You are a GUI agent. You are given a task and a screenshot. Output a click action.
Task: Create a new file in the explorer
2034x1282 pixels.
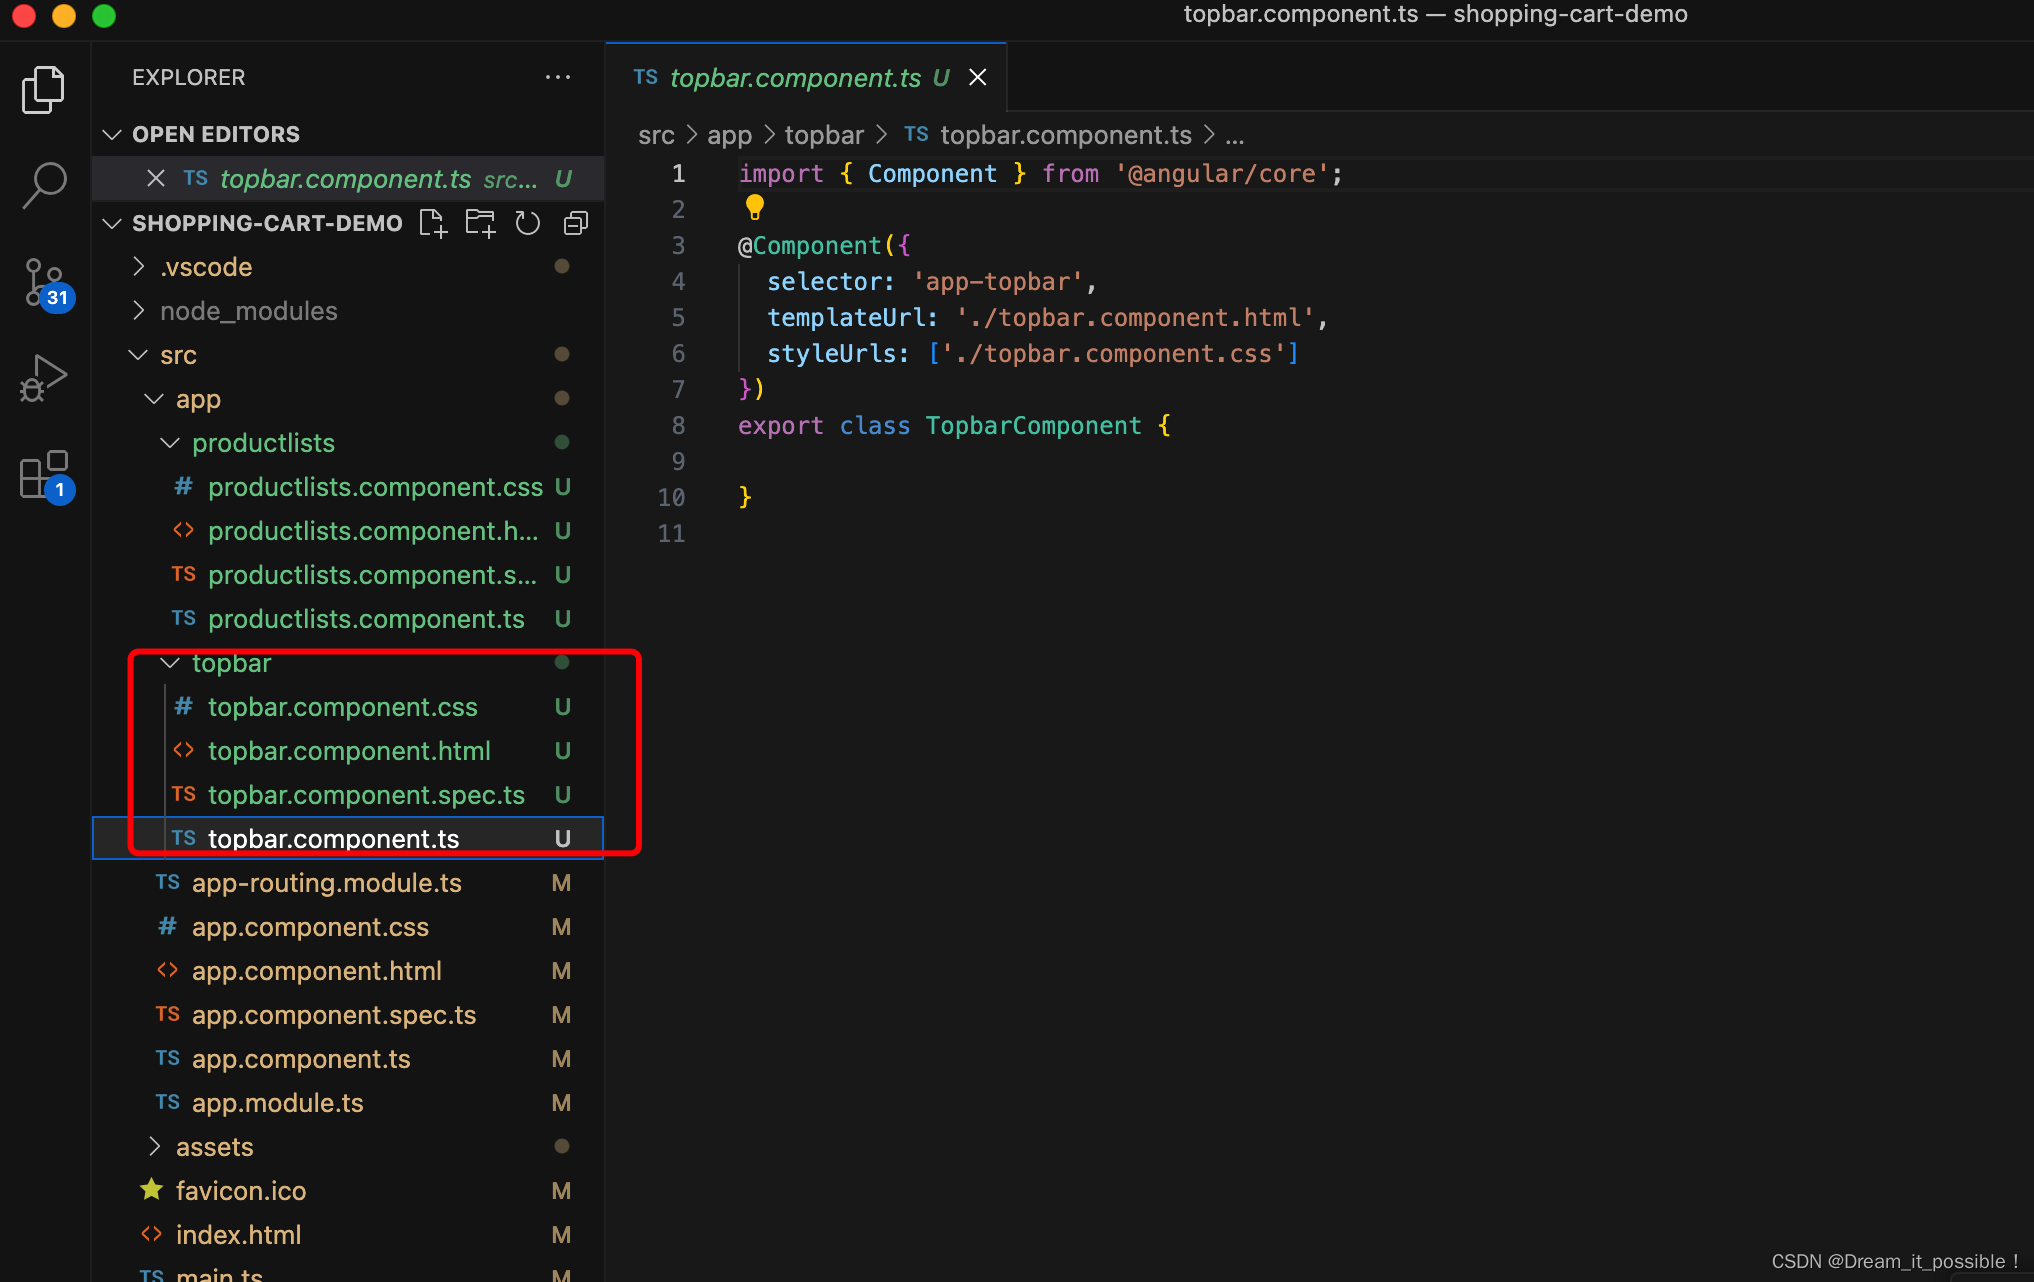pyautogui.click(x=432, y=222)
